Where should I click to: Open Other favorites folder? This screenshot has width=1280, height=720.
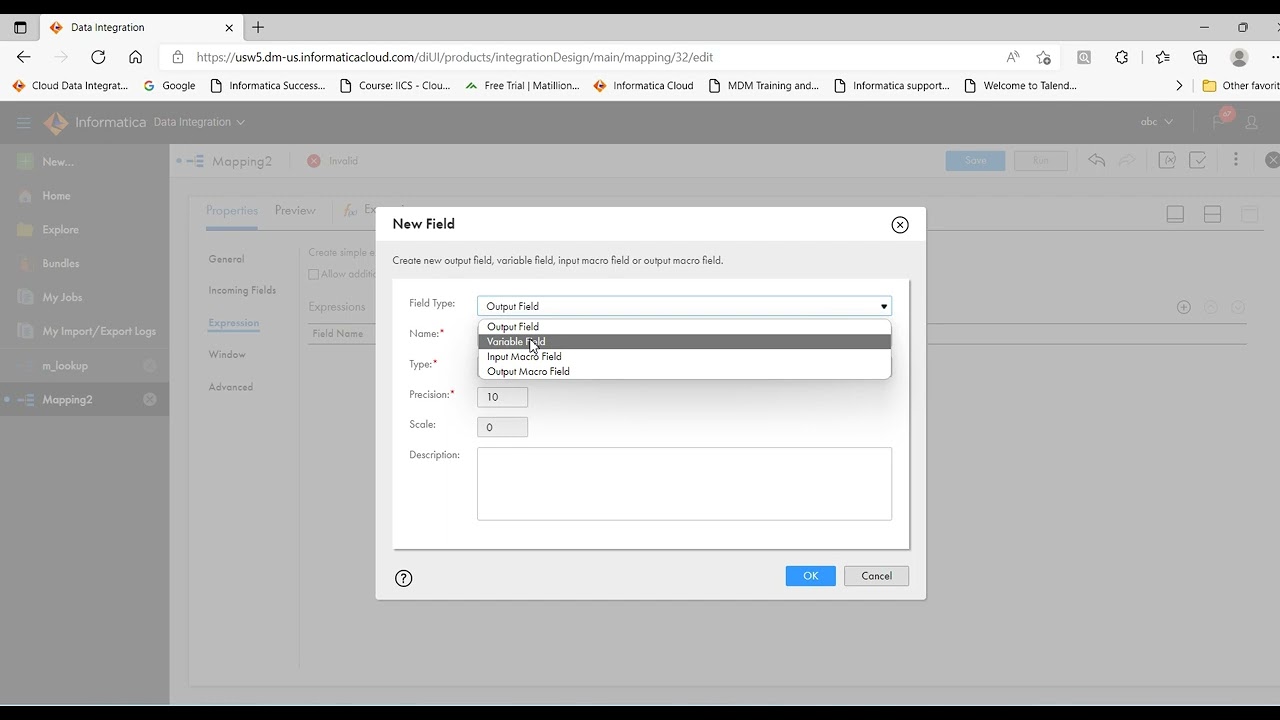pyautogui.click(x=1240, y=86)
